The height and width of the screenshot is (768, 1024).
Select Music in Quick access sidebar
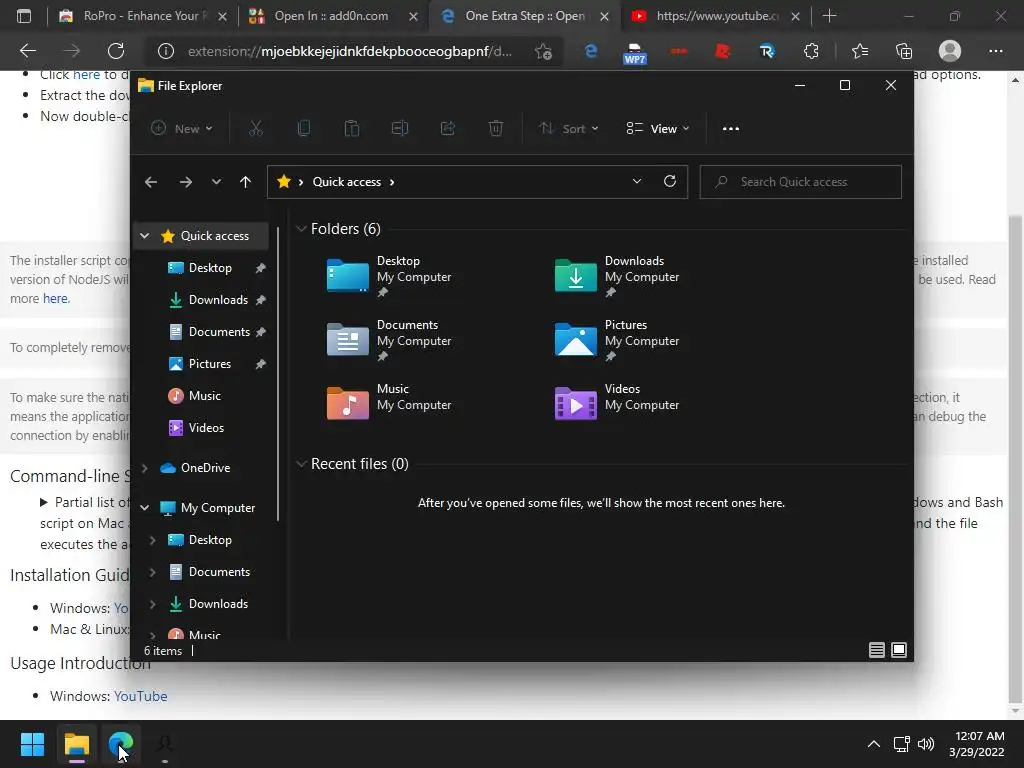204,396
